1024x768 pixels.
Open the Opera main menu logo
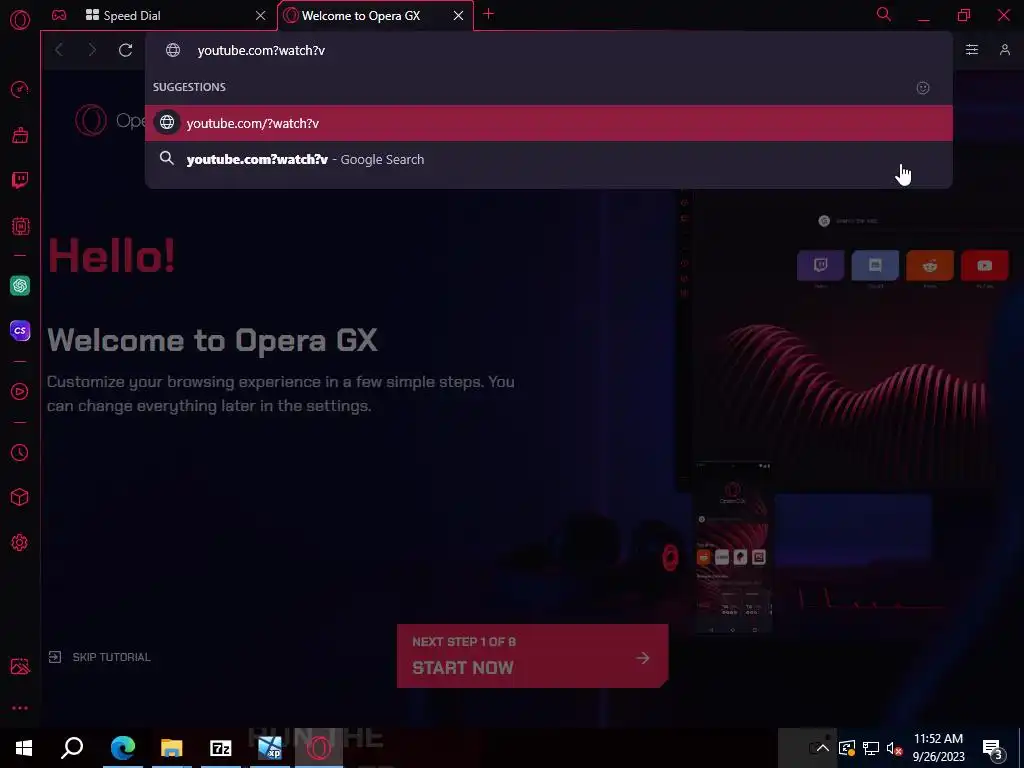point(20,20)
